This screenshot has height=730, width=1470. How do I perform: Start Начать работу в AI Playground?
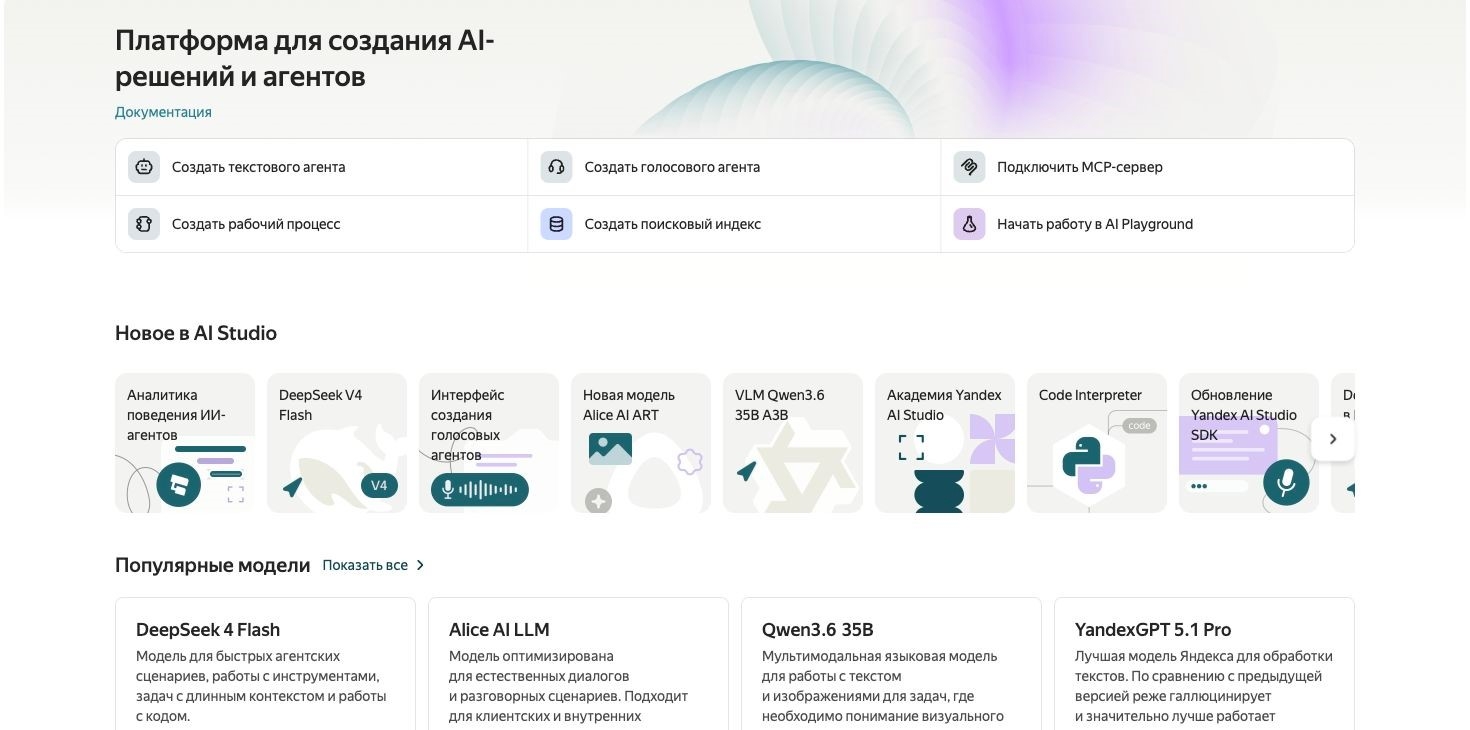pyautogui.click(x=1147, y=224)
